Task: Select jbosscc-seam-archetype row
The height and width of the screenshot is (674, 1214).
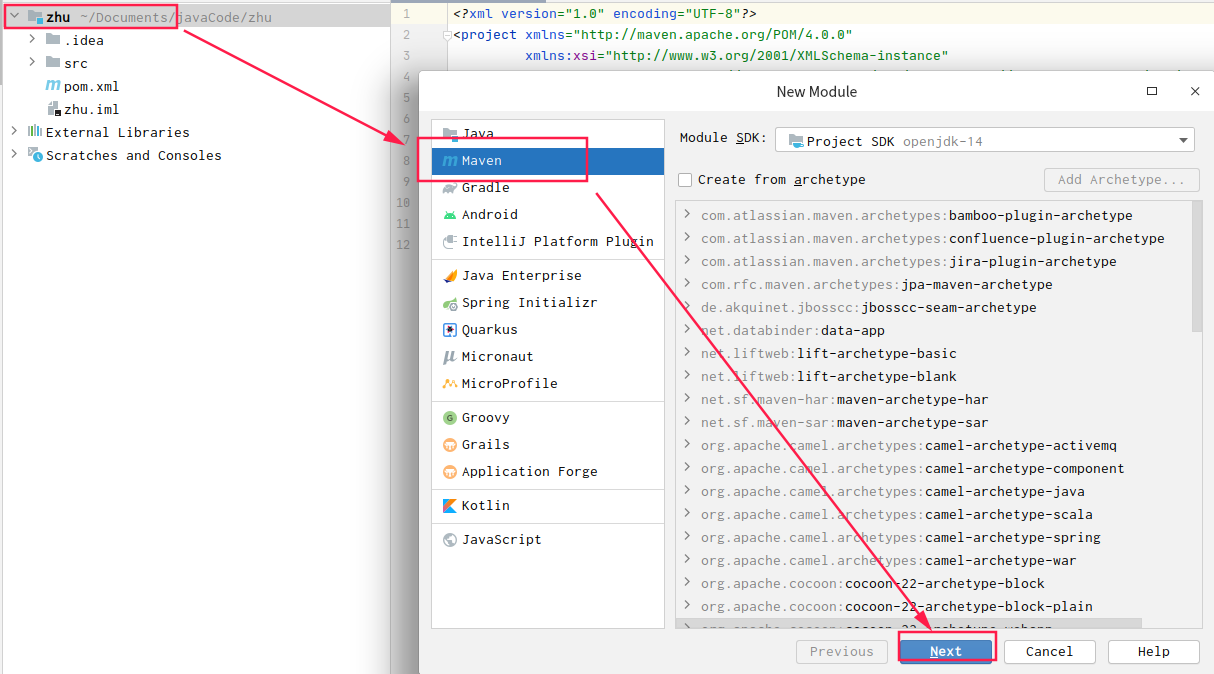Action: click(934, 307)
